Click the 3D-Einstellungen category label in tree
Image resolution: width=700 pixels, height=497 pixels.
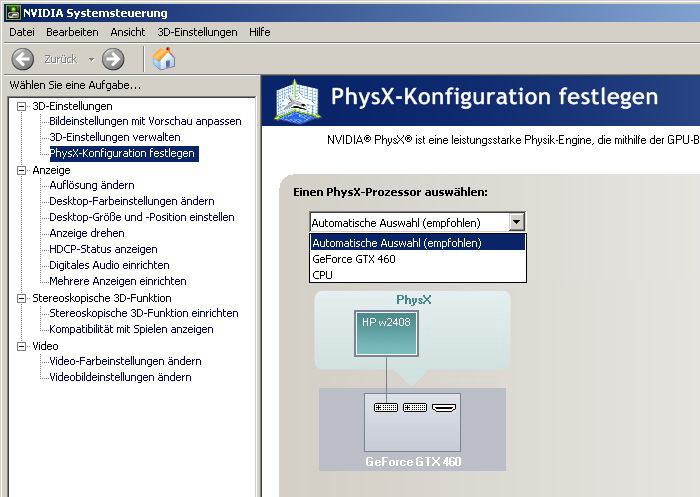pyautogui.click(x=72, y=106)
